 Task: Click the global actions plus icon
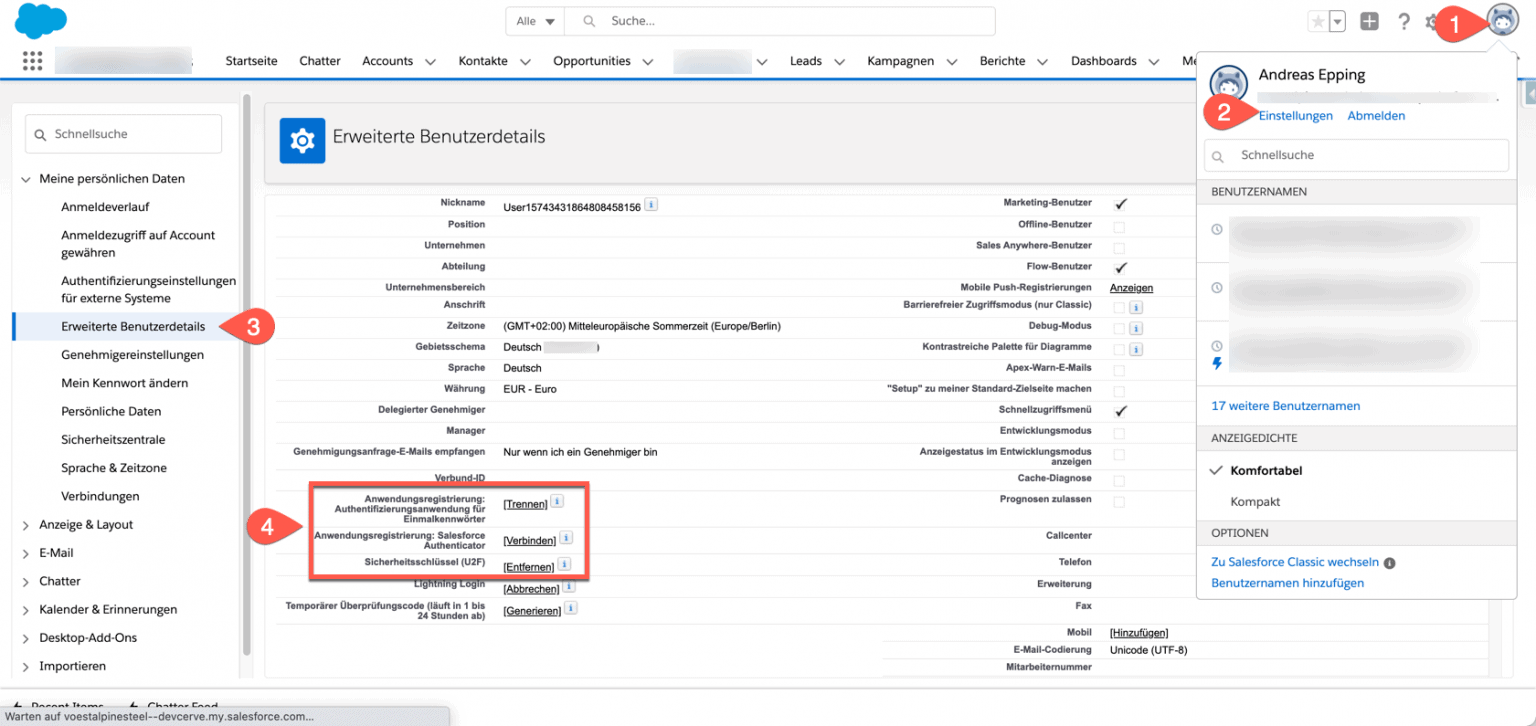click(x=1369, y=21)
